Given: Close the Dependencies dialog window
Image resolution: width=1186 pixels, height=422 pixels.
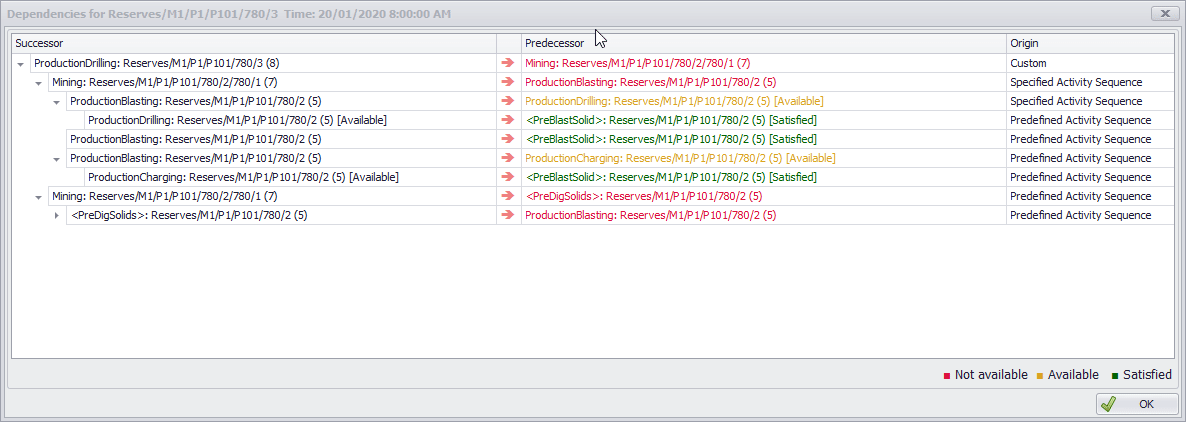Looking at the screenshot, I should (1163, 14).
